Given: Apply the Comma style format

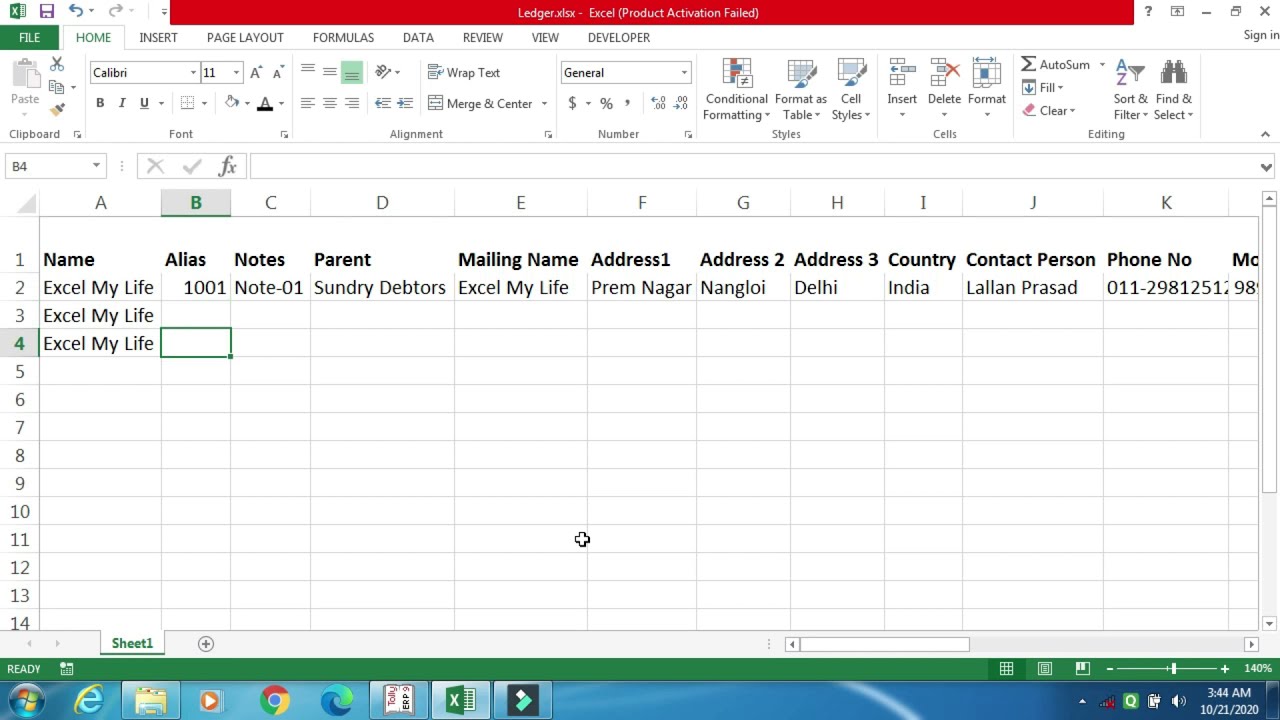Looking at the screenshot, I should click(x=628, y=103).
